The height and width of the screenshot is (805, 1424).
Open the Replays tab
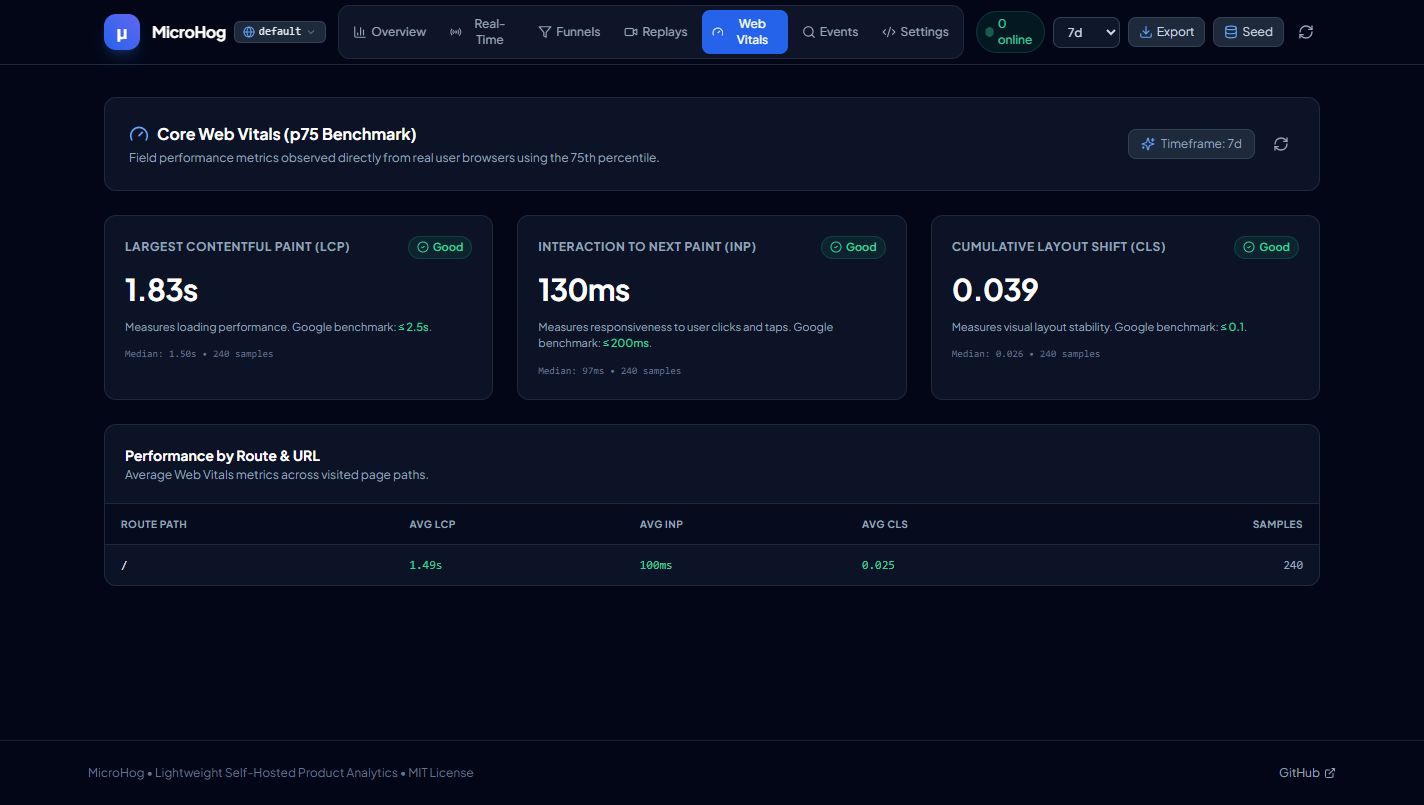click(656, 32)
